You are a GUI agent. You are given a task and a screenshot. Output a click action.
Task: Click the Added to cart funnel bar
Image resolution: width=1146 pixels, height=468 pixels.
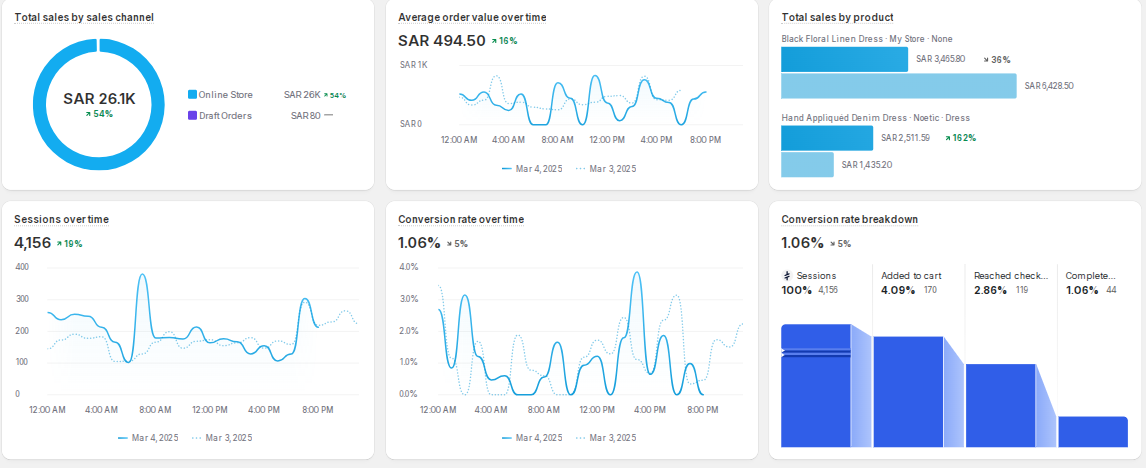click(x=908, y=391)
